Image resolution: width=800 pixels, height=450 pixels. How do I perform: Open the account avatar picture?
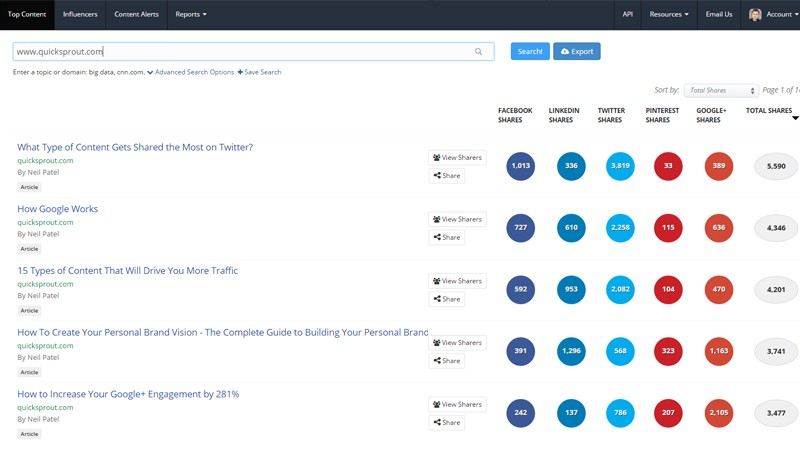coord(755,14)
